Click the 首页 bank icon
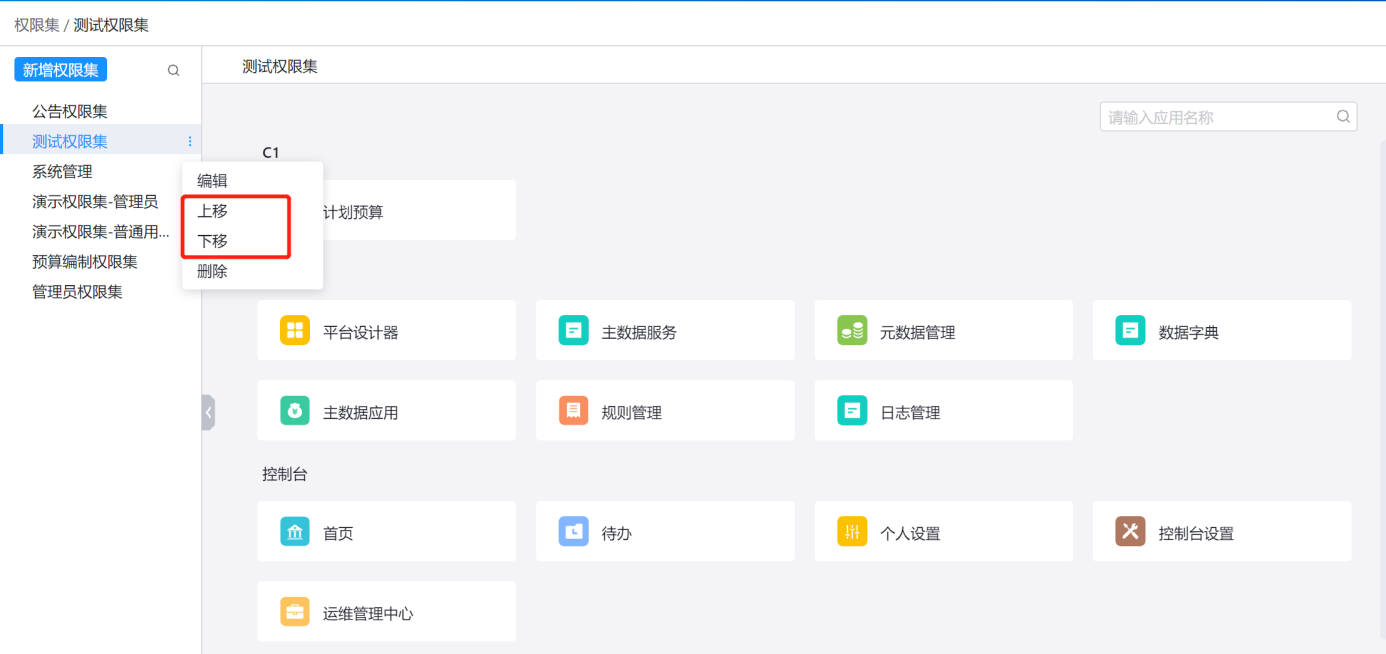Image resolution: width=1386 pixels, height=654 pixels. click(x=295, y=532)
